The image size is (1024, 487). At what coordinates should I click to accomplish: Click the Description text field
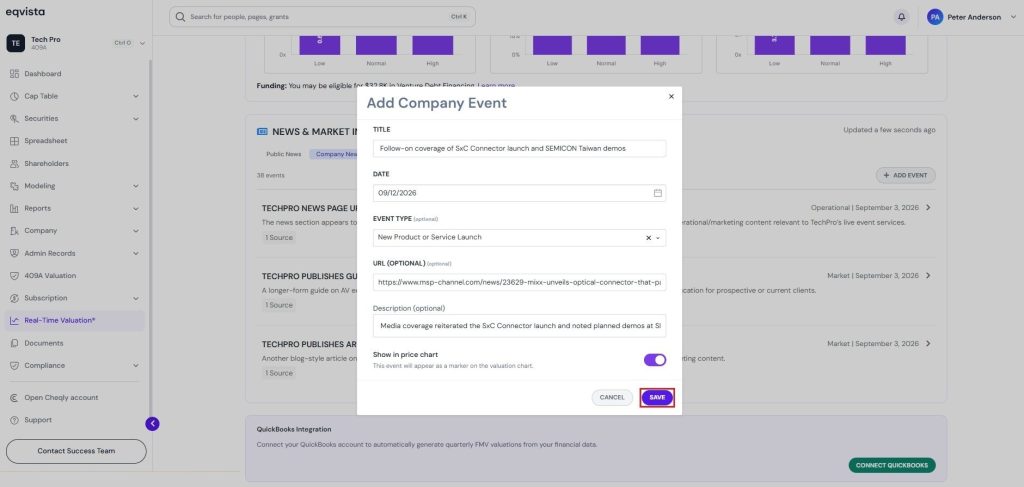[519, 326]
